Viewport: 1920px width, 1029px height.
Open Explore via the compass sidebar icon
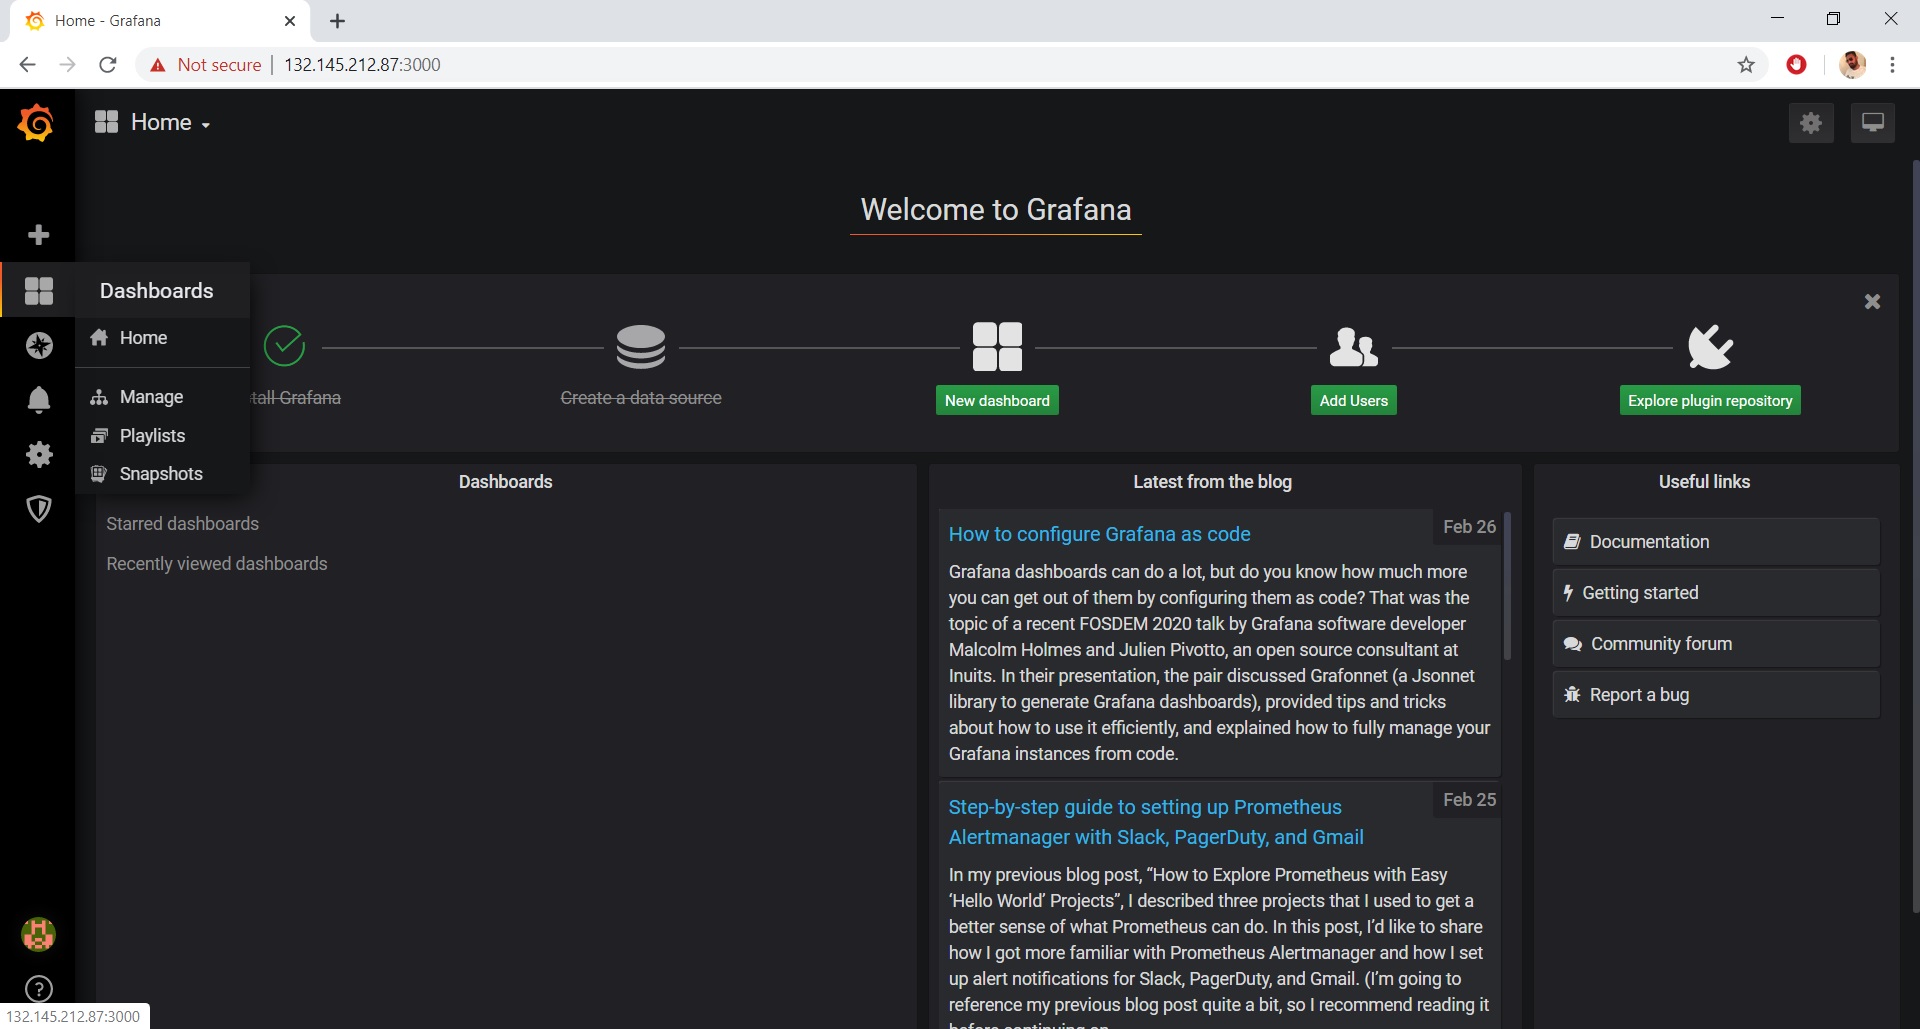pyautogui.click(x=39, y=346)
